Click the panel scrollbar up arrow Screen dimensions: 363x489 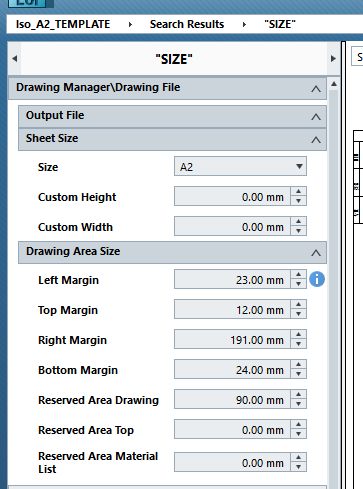[334, 84]
